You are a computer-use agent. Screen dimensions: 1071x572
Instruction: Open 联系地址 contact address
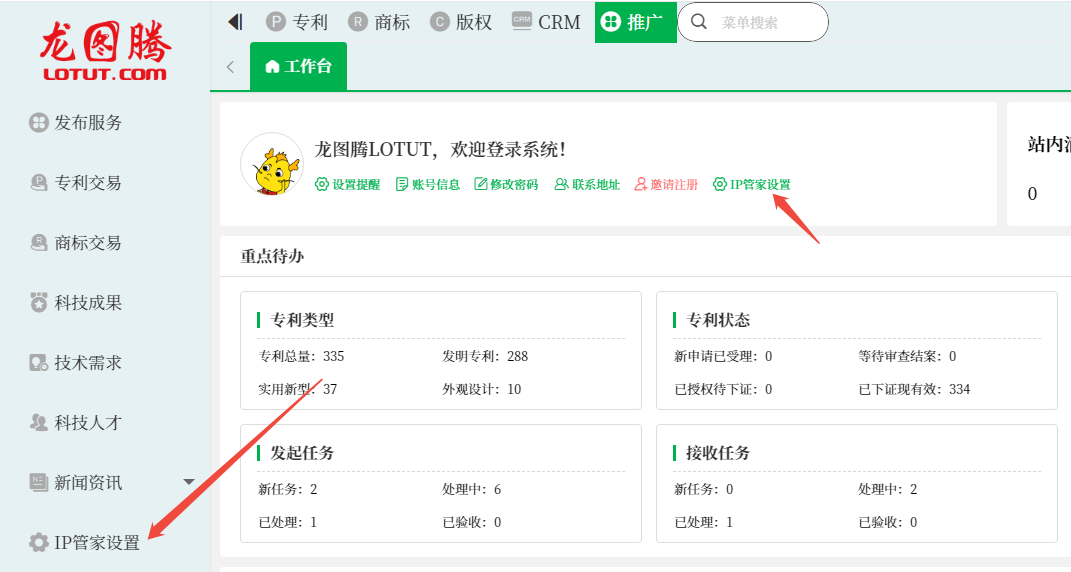click(x=587, y=185)
